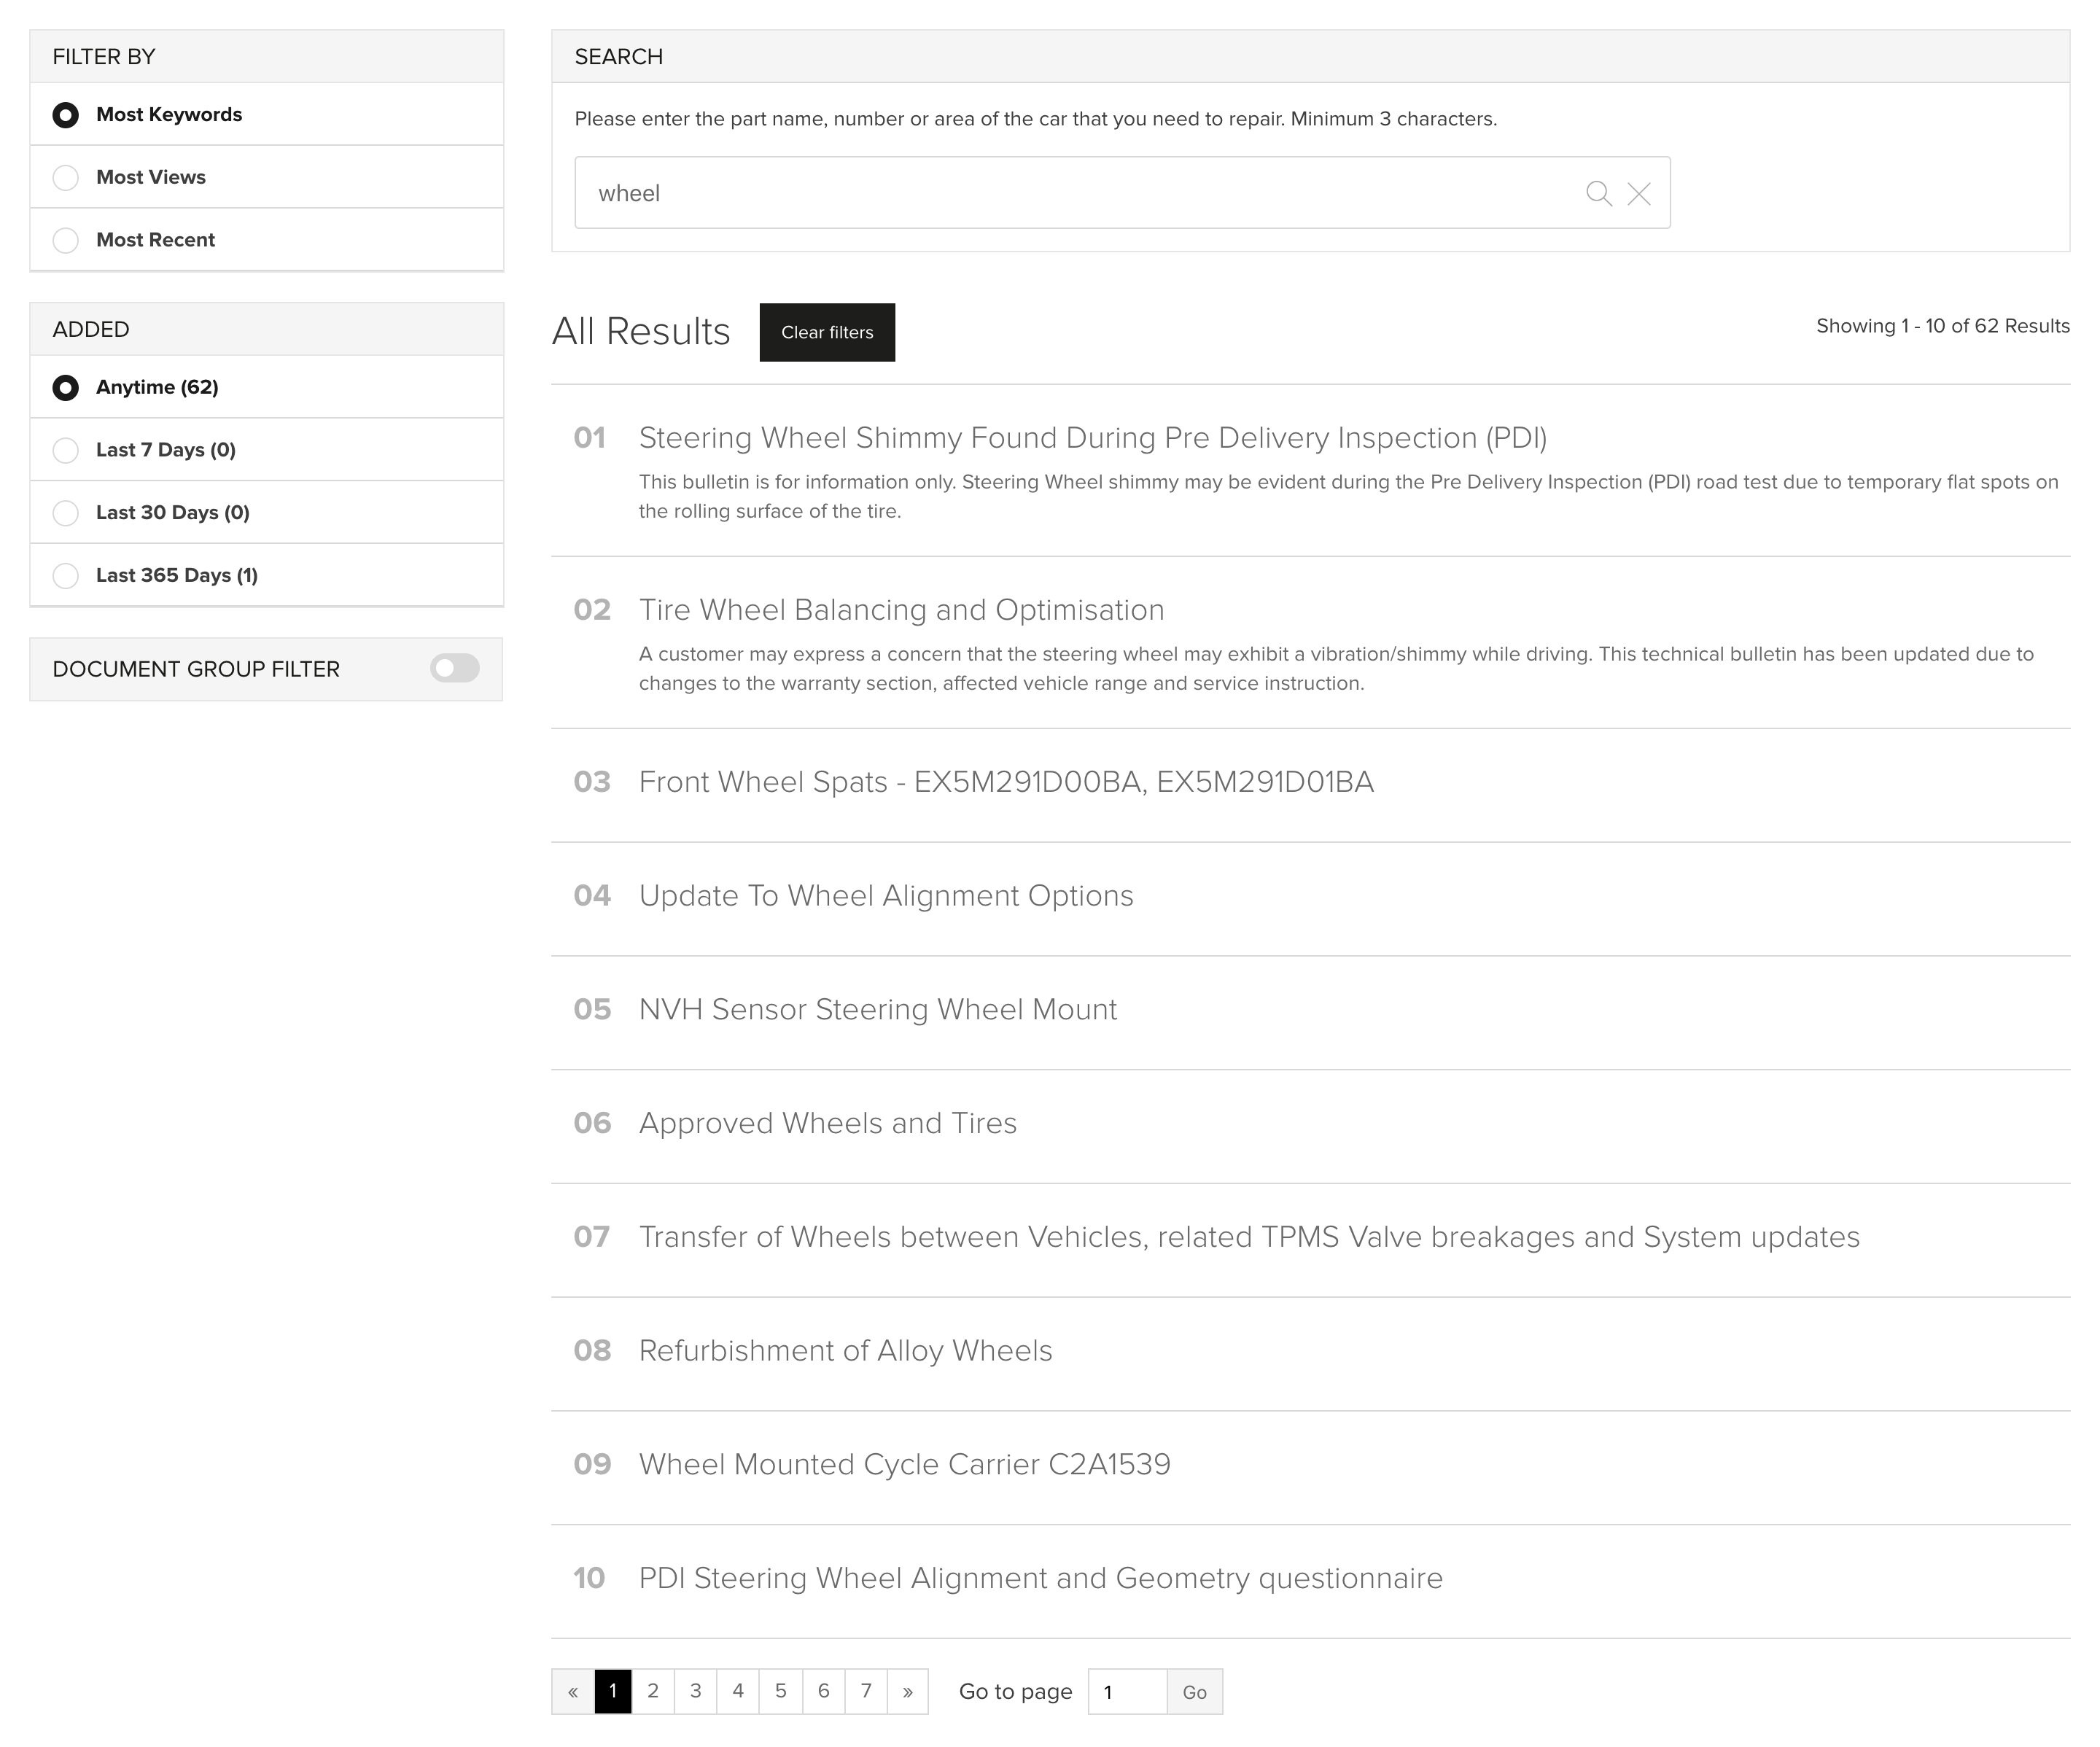Open Front Wheel Spats result
Viewport: 2100px width, 1747px height.
(x=1006, y=782)
